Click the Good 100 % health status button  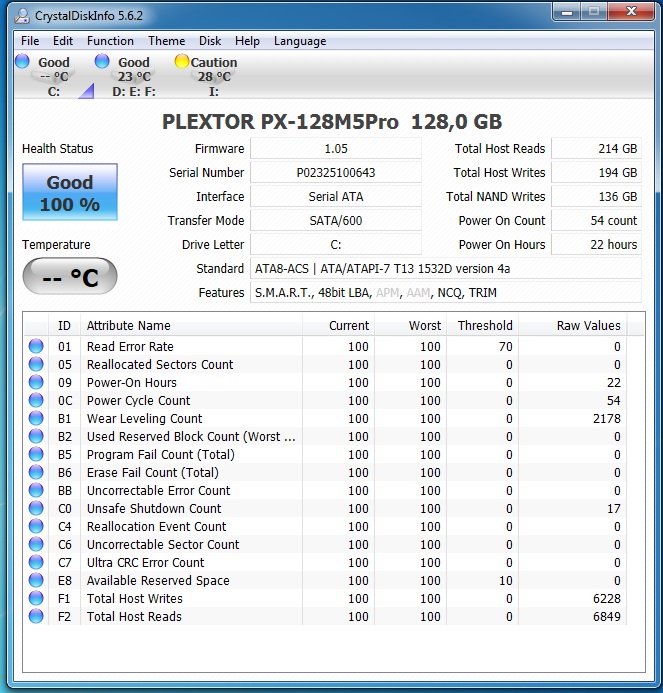pos(70,193)
